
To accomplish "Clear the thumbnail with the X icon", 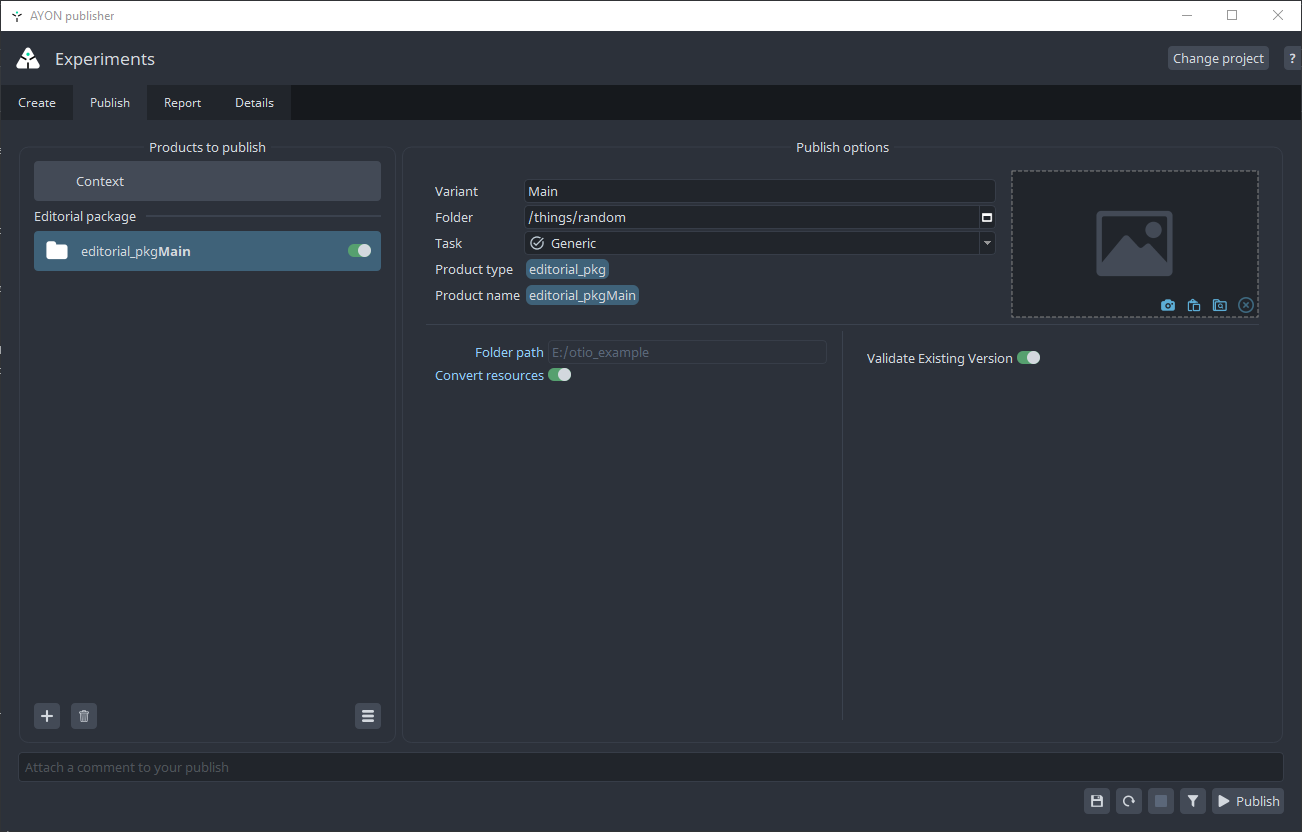I will (x=1246, y=305).
